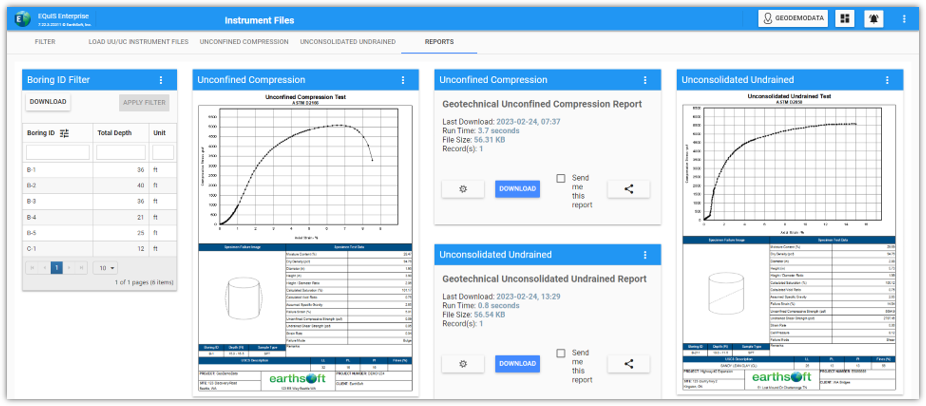Screen dimensions: 926x406
Task: Click page 1 in the grid pager
Action: (57, 268)
